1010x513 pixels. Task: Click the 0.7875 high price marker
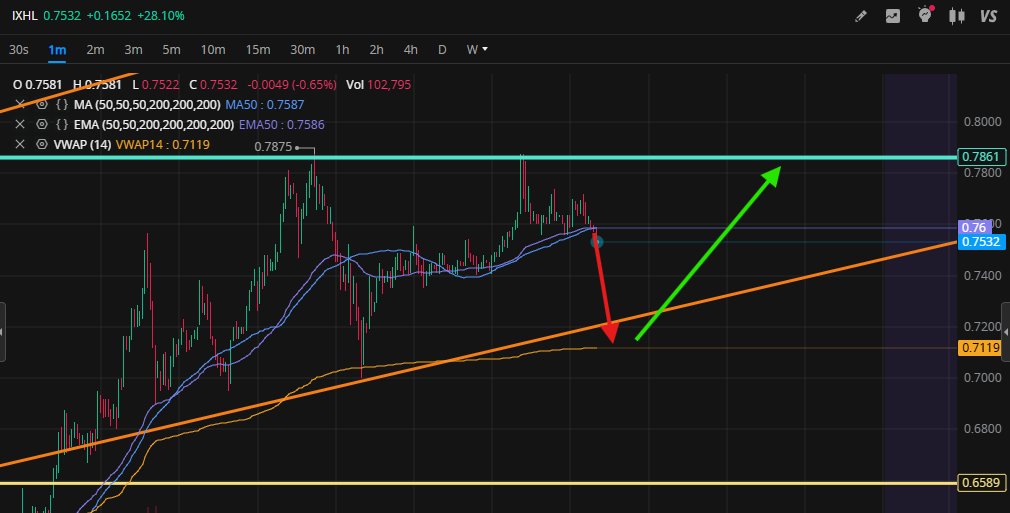click(x=273, y=147)
